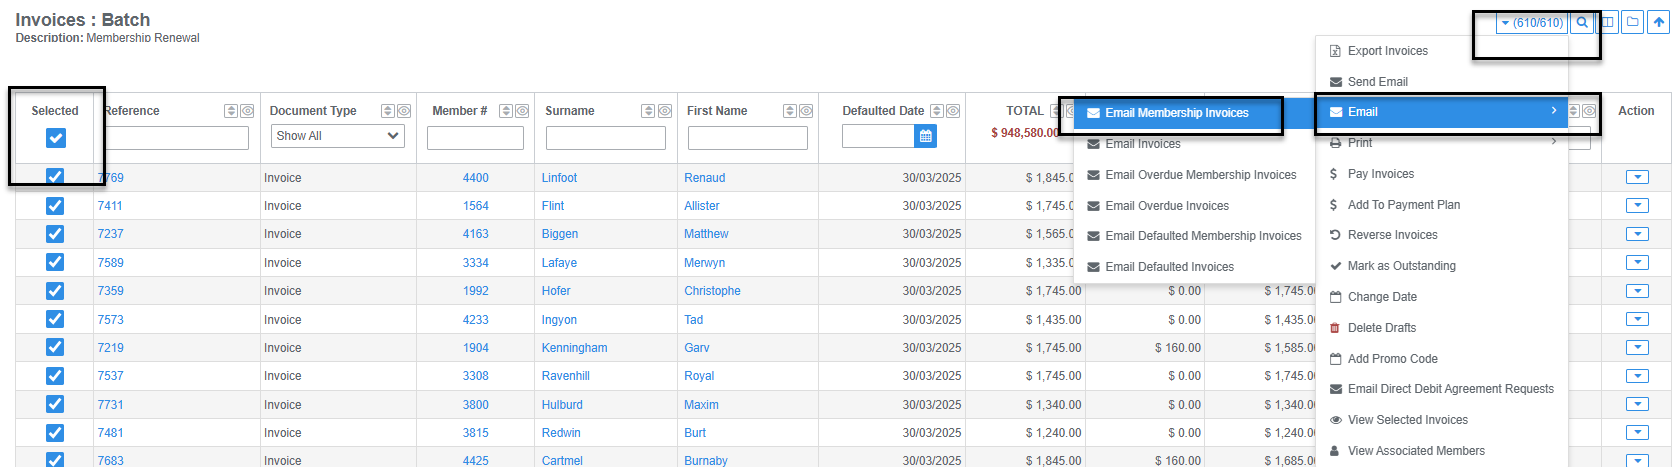1678x467 pixels.
Task: Select Email Defaulted Invoices option
Action: click(x=1194, y=267)
